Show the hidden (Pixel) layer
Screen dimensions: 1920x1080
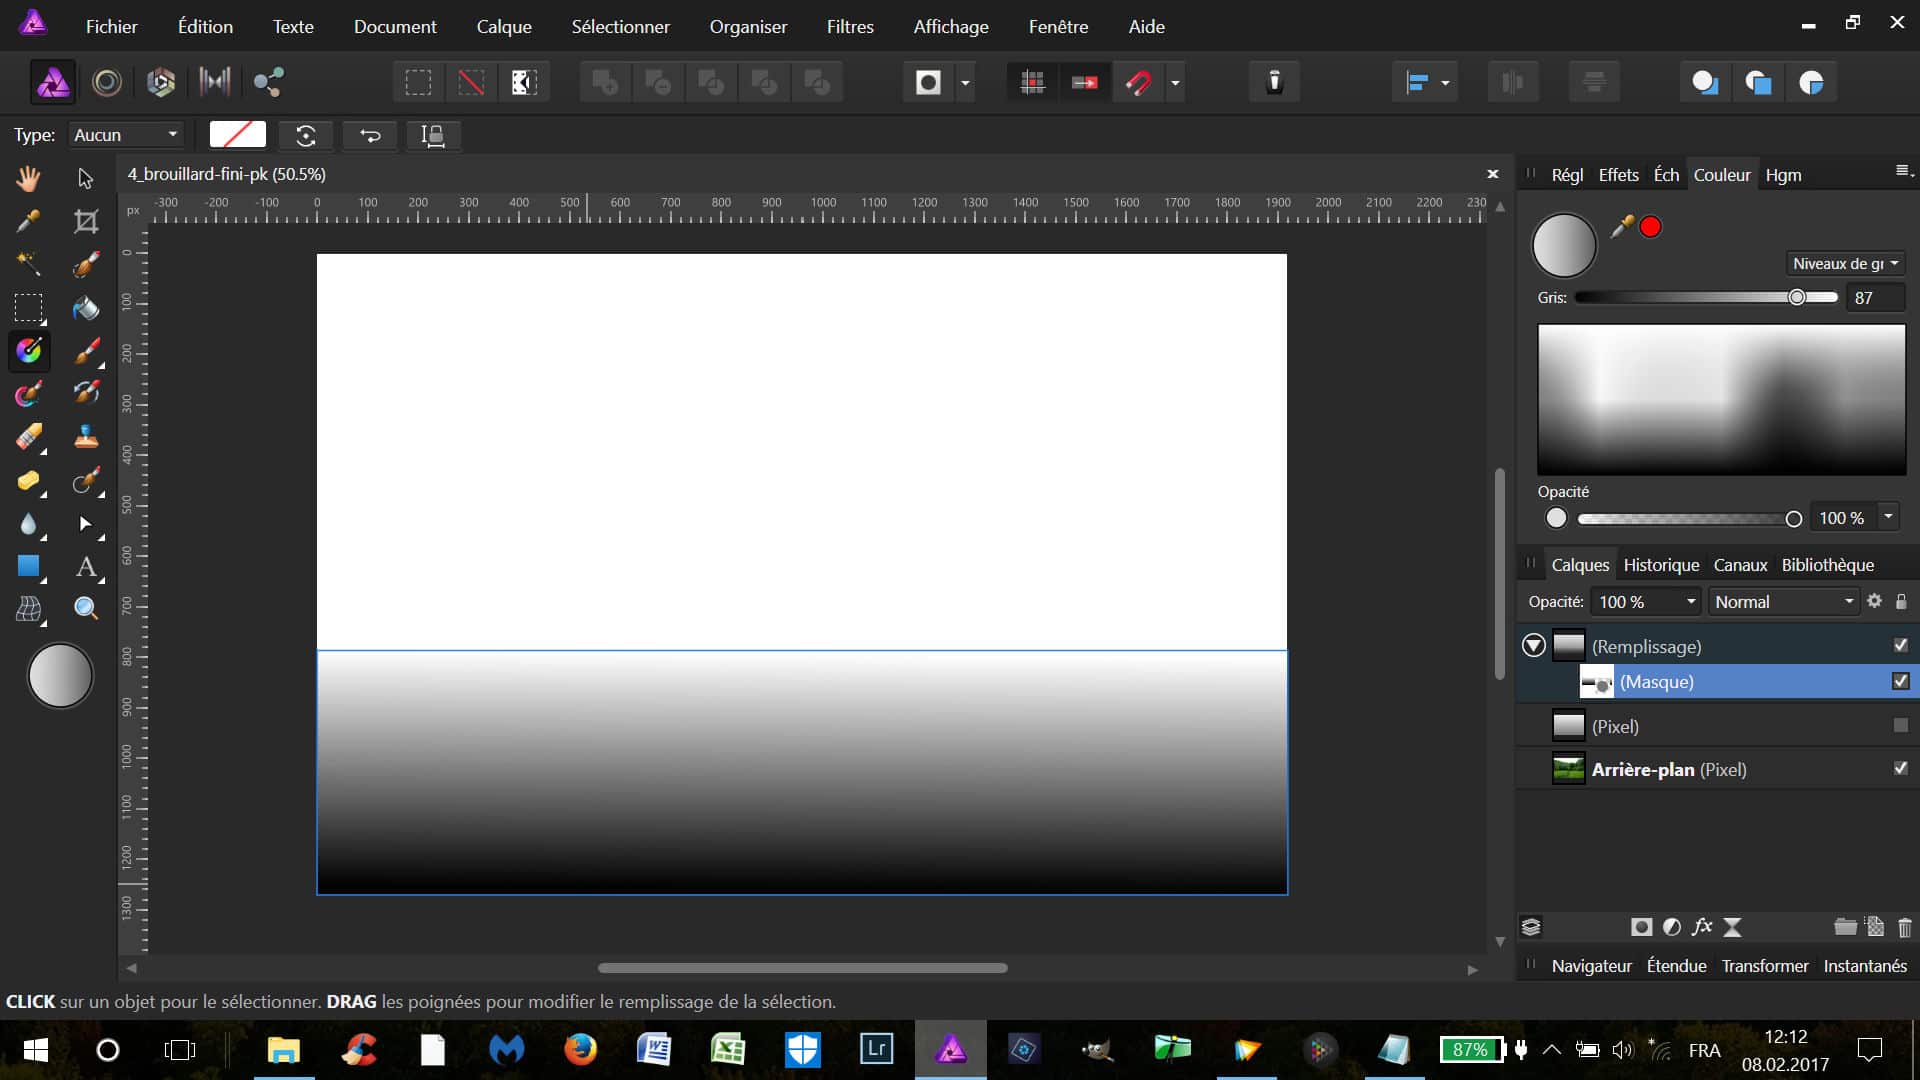(x=1900, y=726)
